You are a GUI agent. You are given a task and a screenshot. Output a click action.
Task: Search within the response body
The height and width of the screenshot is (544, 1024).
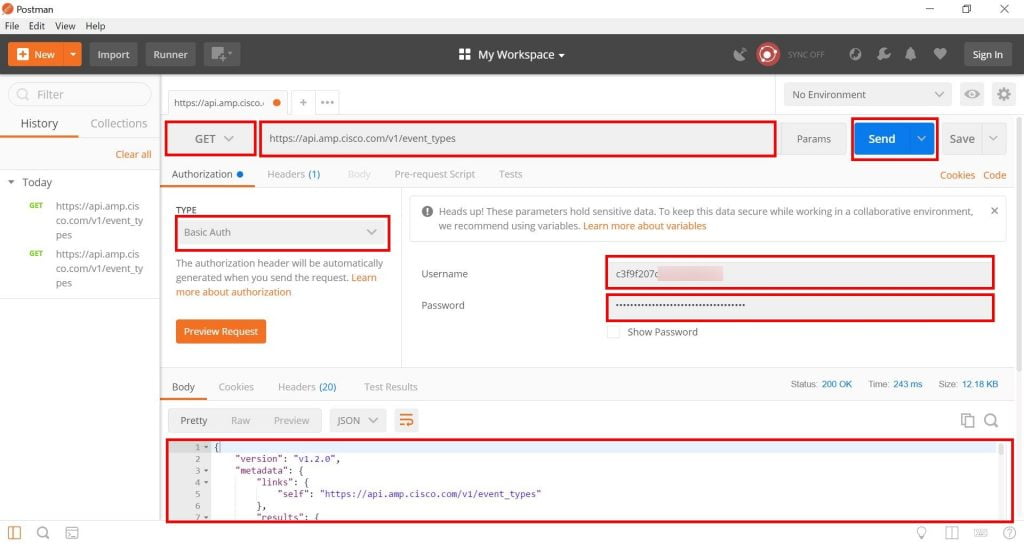click(x=991, y=421)
